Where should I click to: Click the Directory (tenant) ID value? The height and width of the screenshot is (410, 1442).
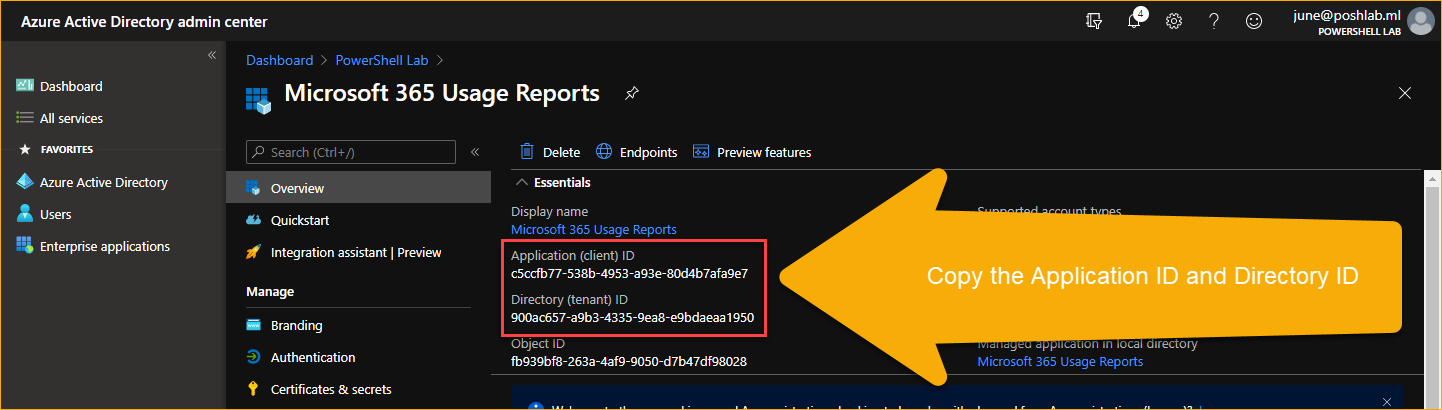pos(632,317)
